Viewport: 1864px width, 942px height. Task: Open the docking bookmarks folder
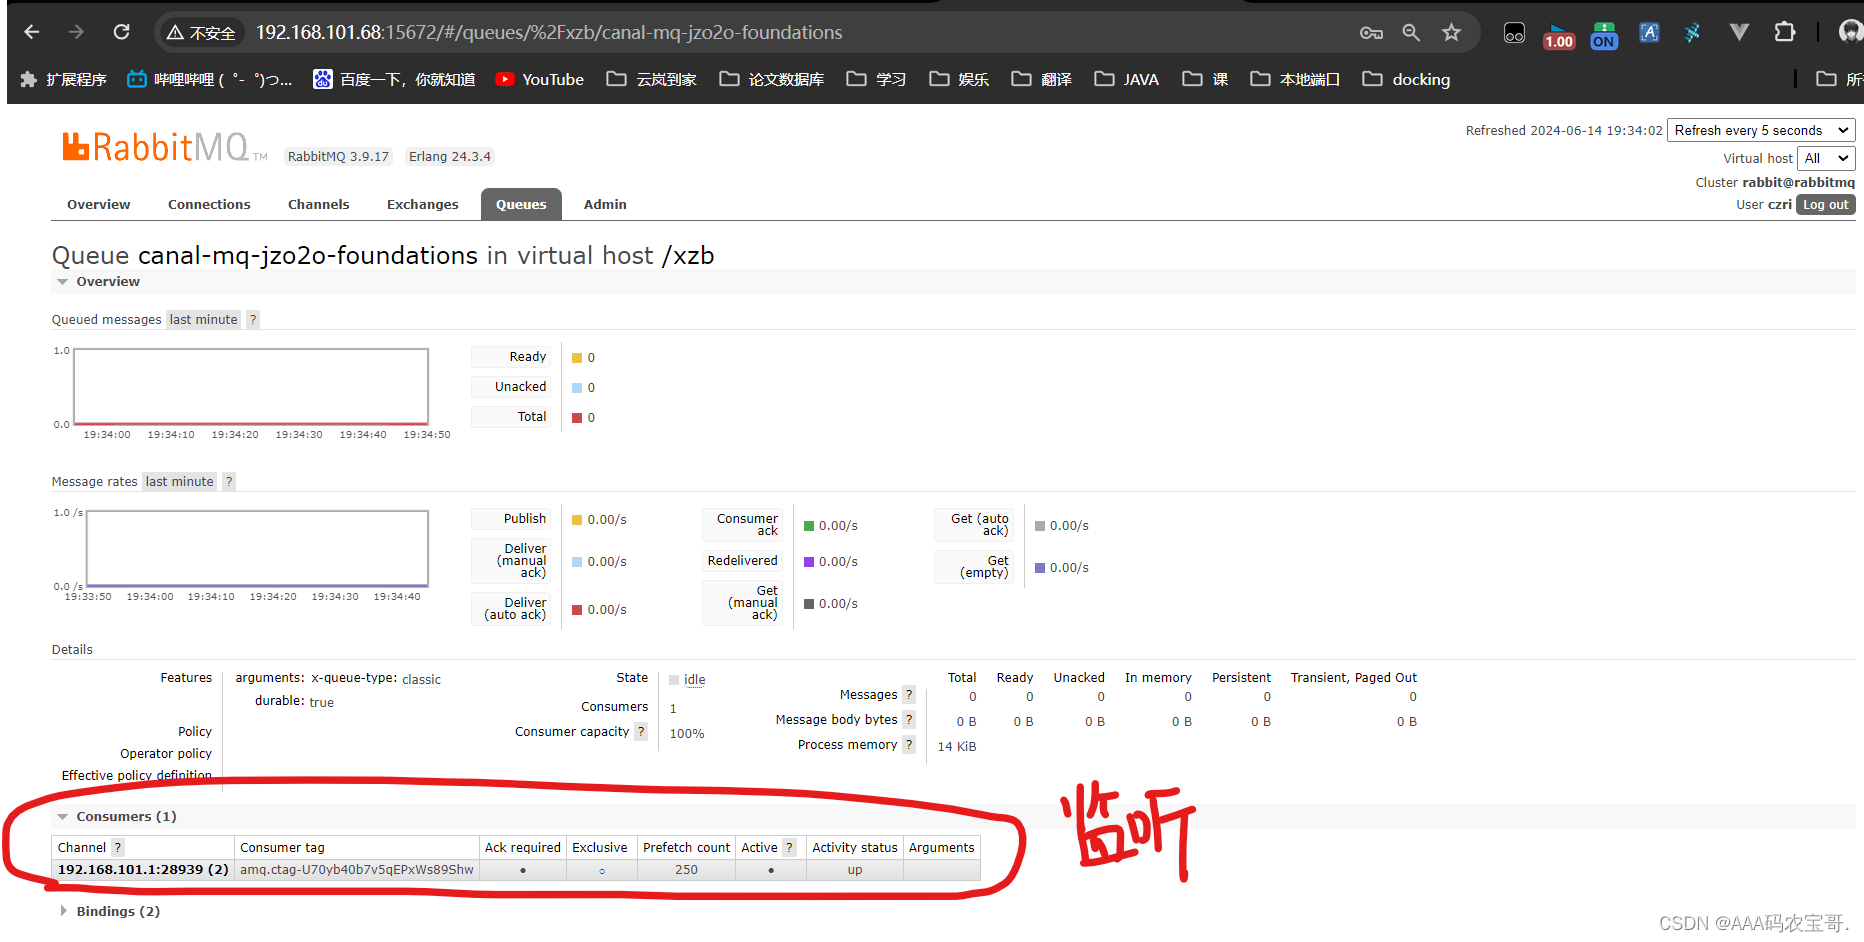pyautogui.click(x=1406, y=79)
